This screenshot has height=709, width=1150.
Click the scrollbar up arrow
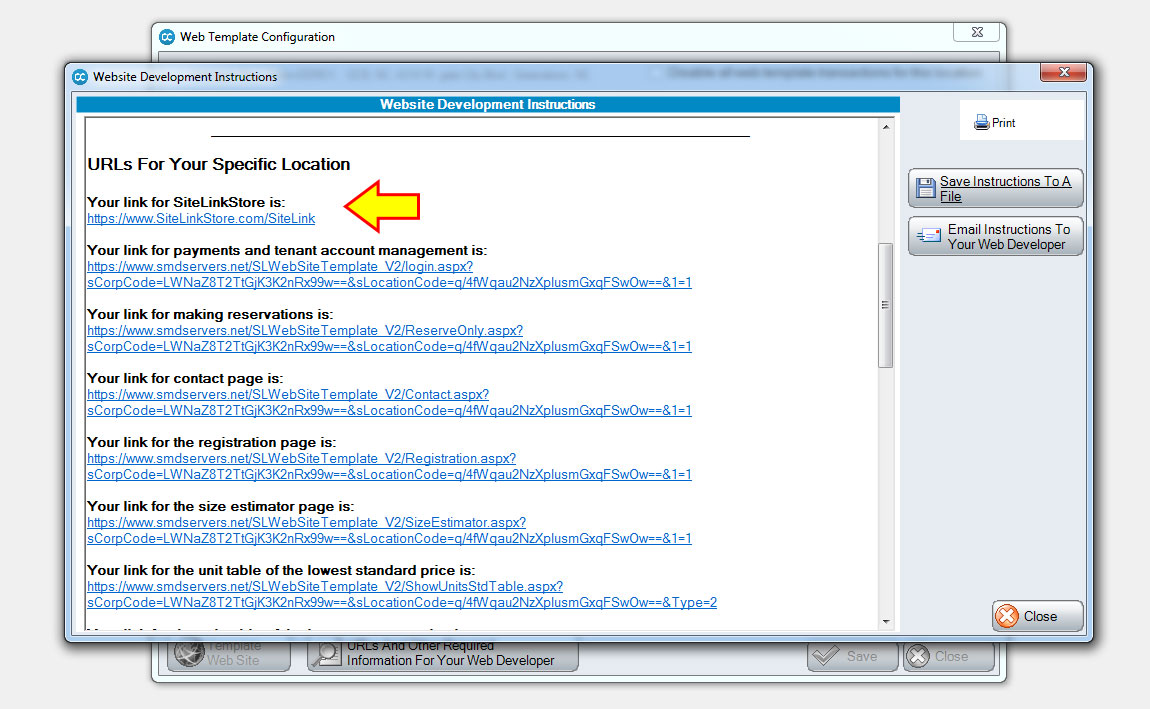pyautogui.click(x=886, y=127)
